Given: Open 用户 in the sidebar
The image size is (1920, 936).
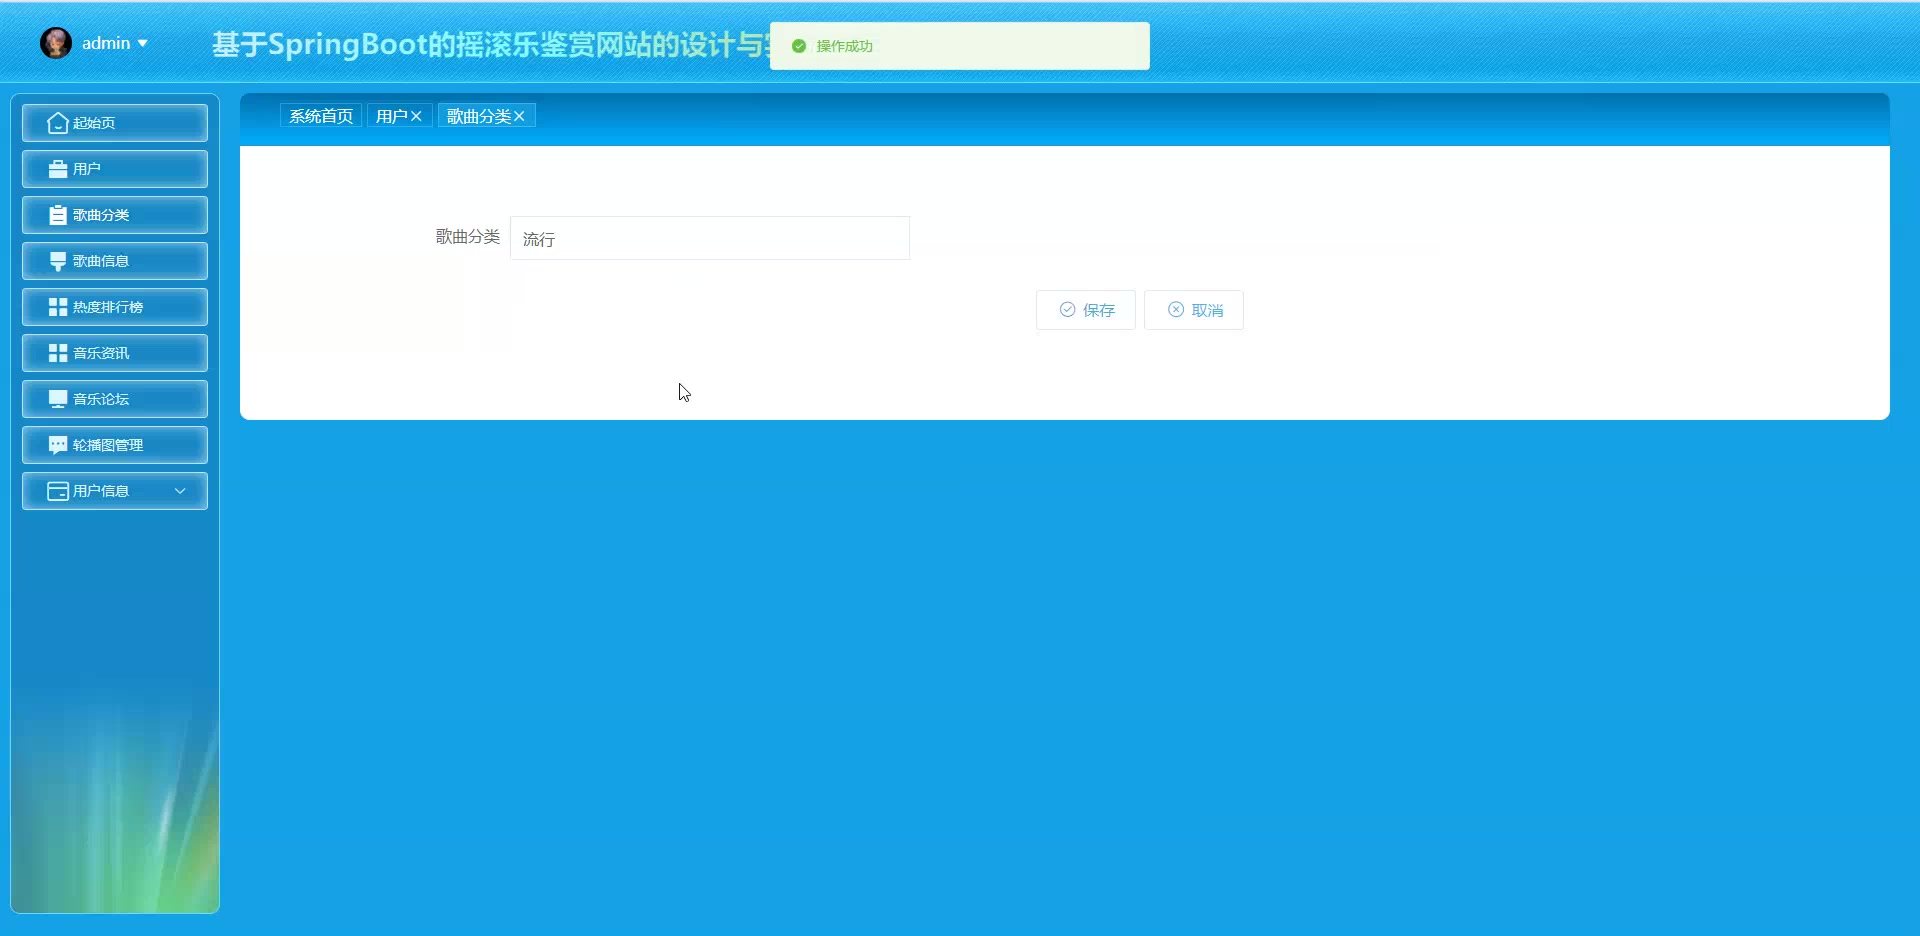Looking at the screenshot, I should point(115,169).
